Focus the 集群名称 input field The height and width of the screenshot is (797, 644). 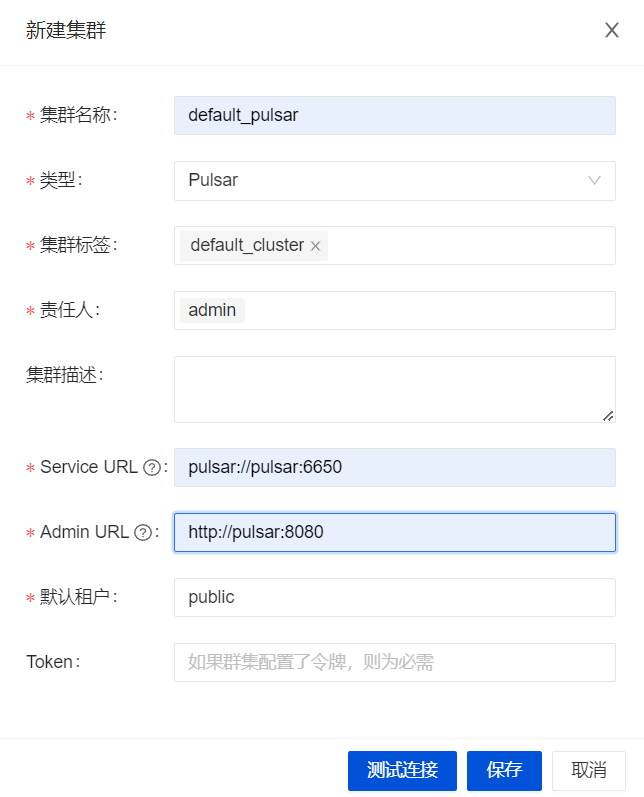pos(394,115)
